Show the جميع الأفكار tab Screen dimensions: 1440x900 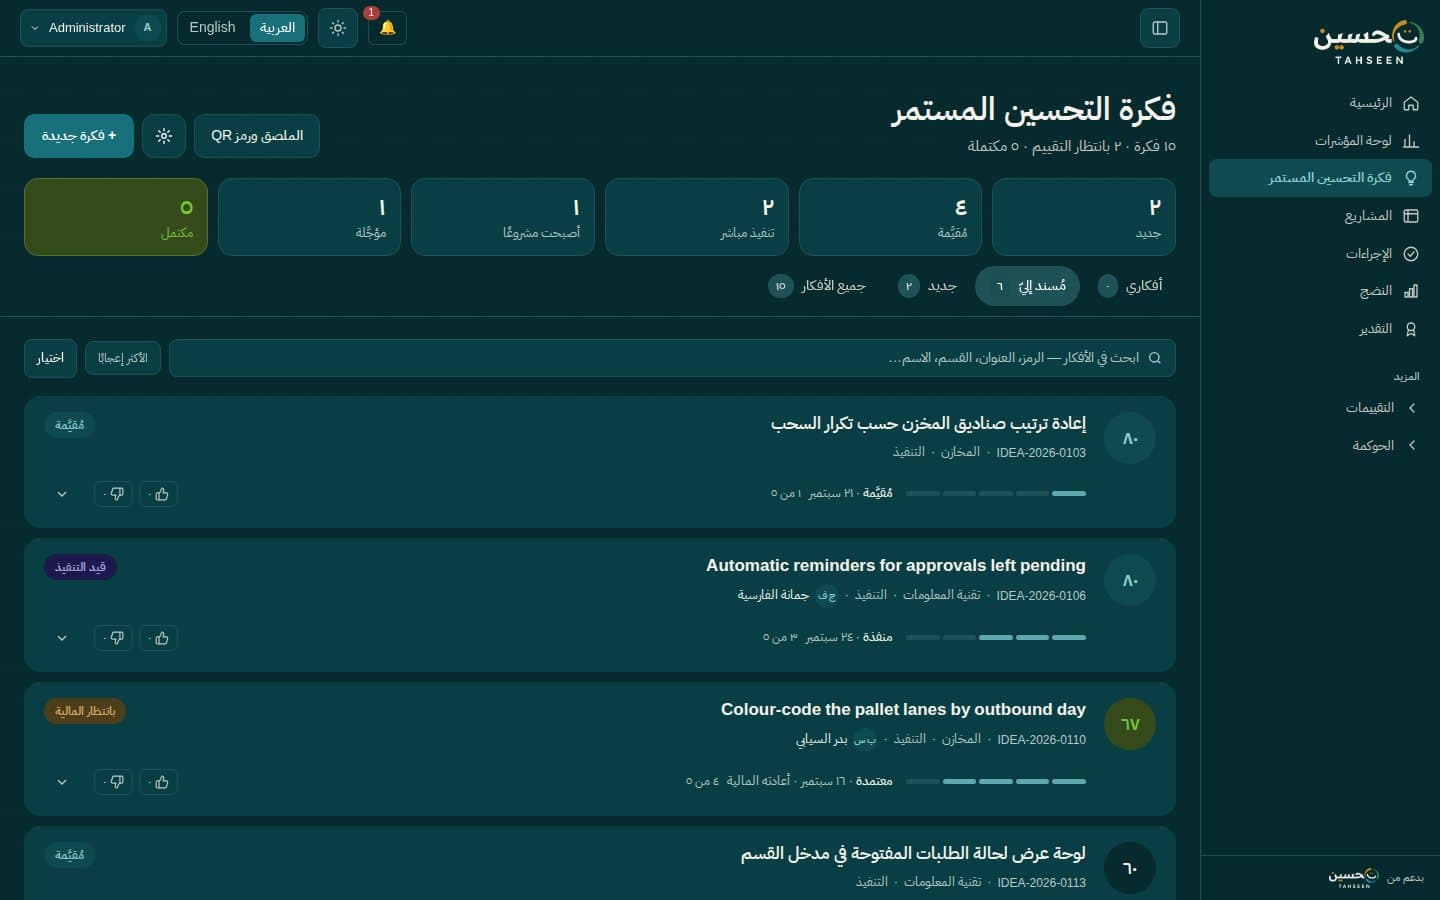coord(818,286)
